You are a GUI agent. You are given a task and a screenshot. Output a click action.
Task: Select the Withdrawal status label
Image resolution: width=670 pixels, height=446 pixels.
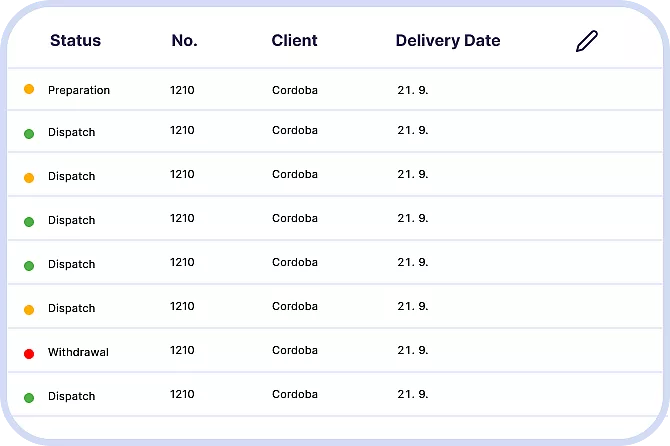78,352
